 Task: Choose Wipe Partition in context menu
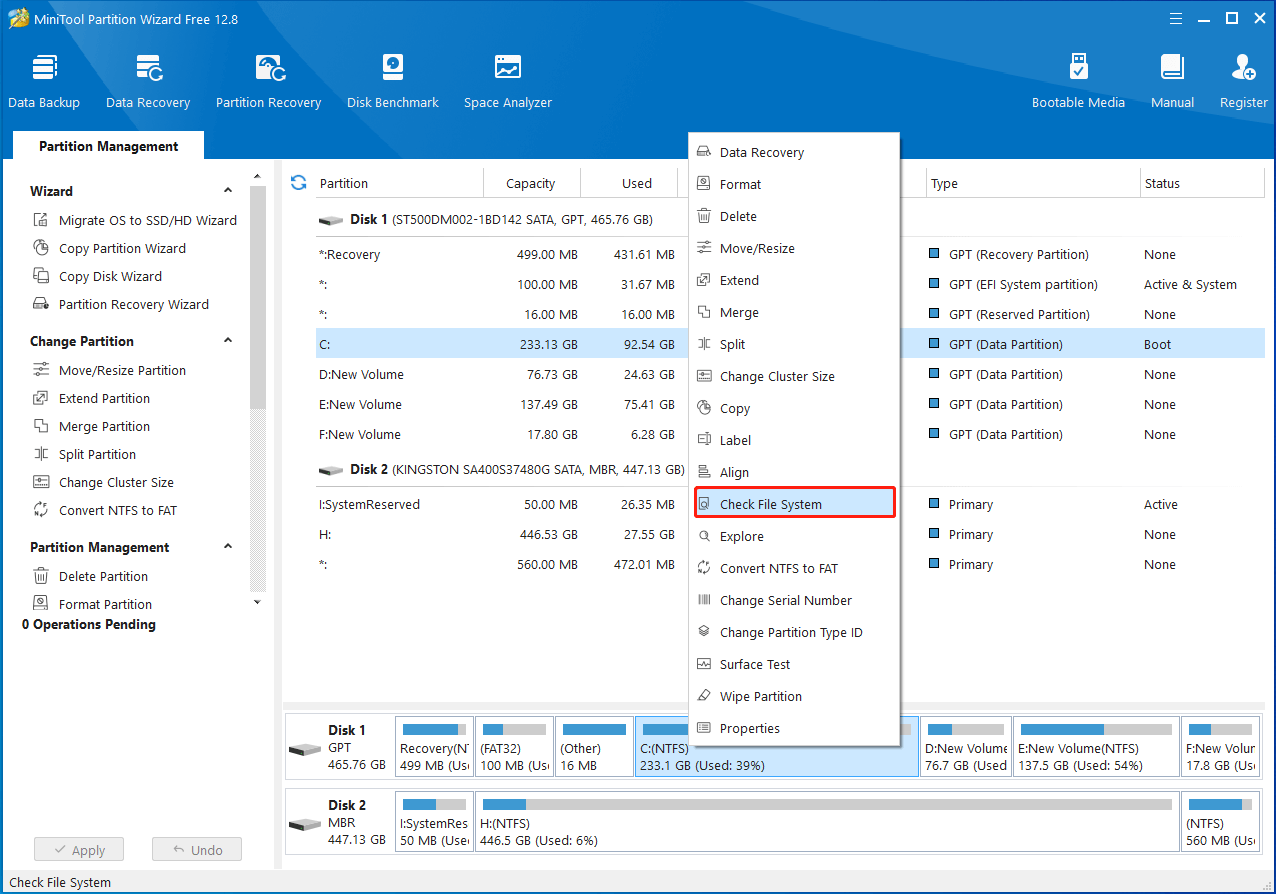pos(794,696)
